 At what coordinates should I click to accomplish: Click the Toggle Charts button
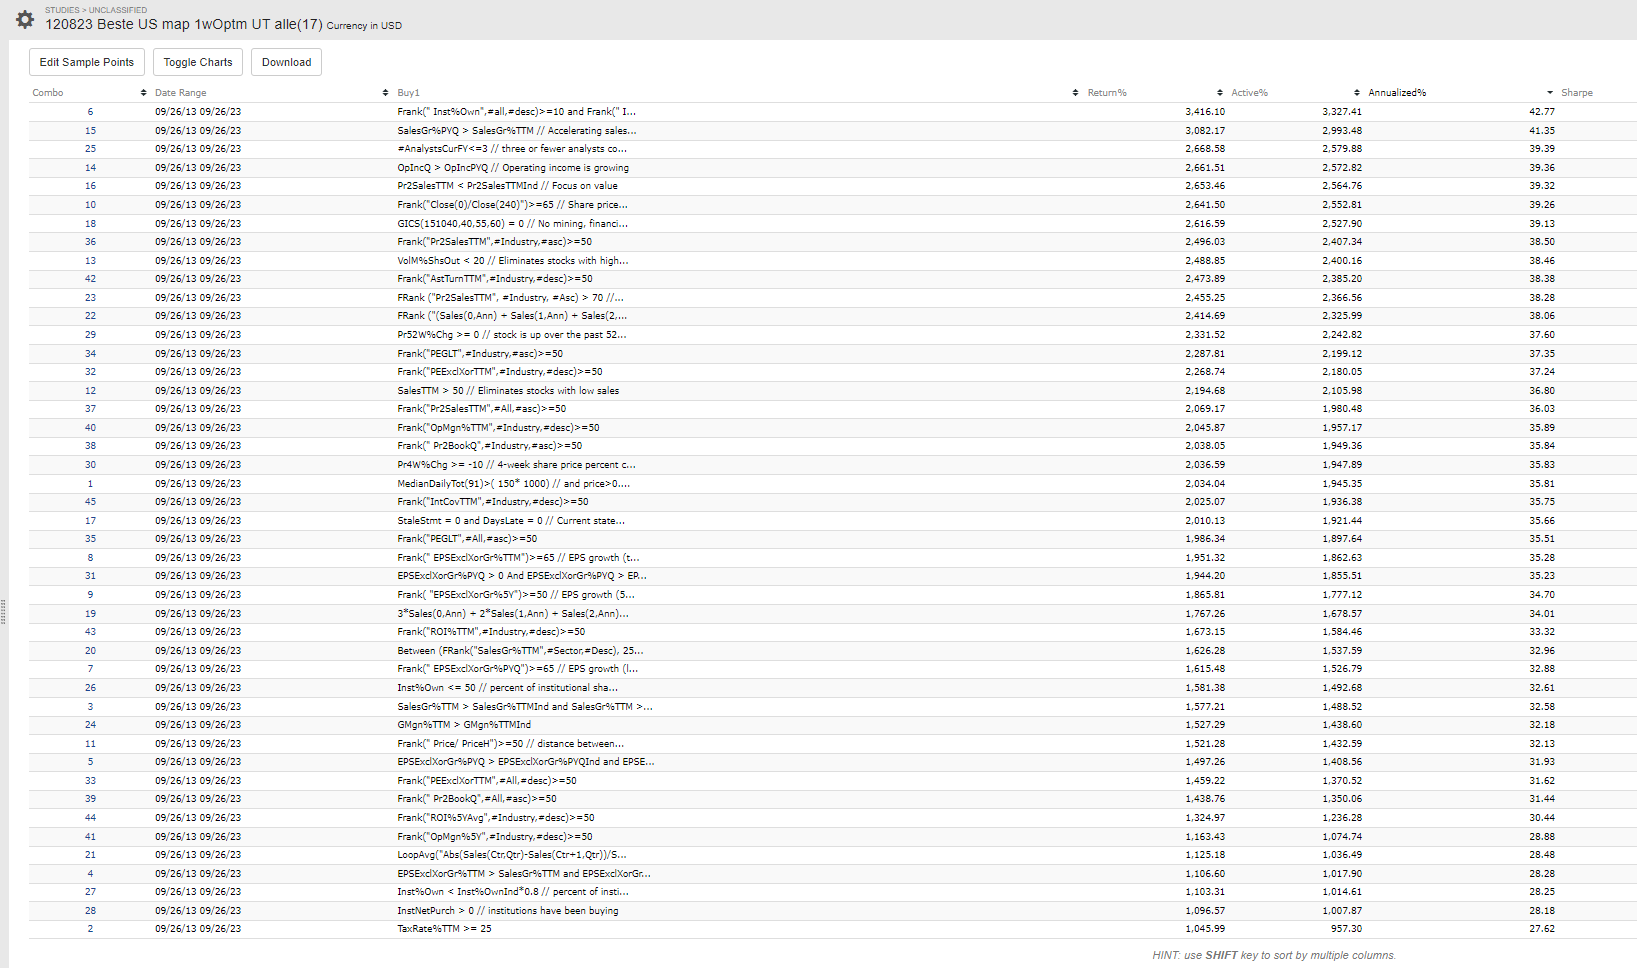click(x=198, y=62)
